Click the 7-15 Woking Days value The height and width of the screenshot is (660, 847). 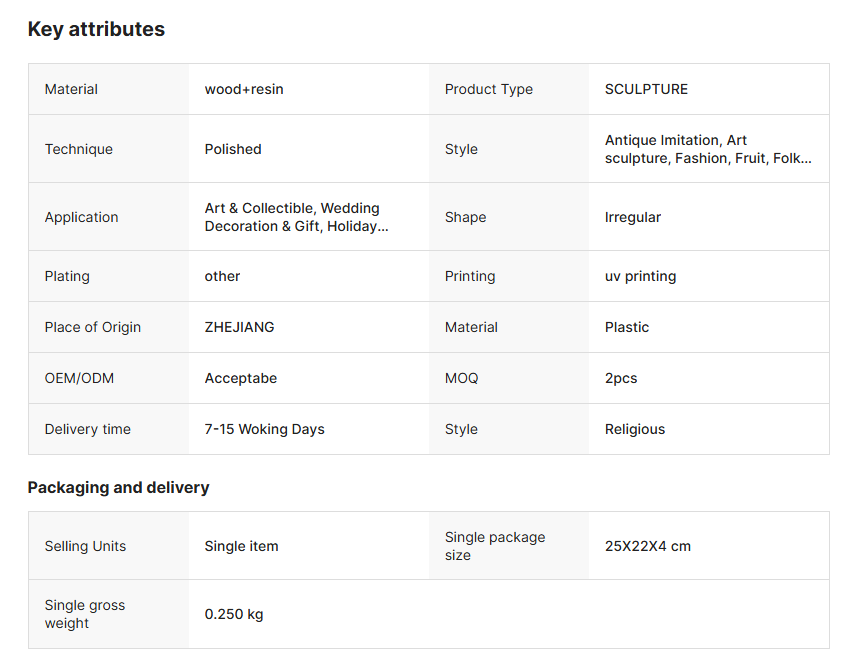coord(264,429)
